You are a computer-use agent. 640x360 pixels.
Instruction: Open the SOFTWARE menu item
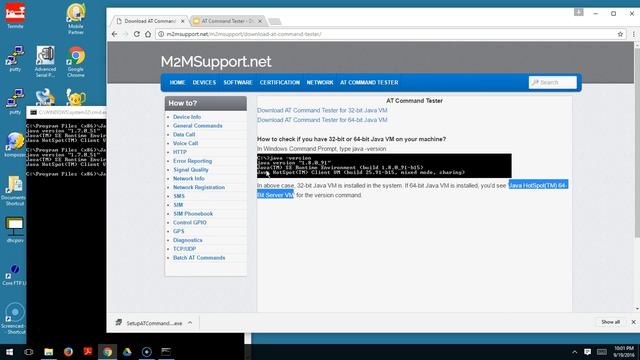pyautogui.click(x=238, y=82)
